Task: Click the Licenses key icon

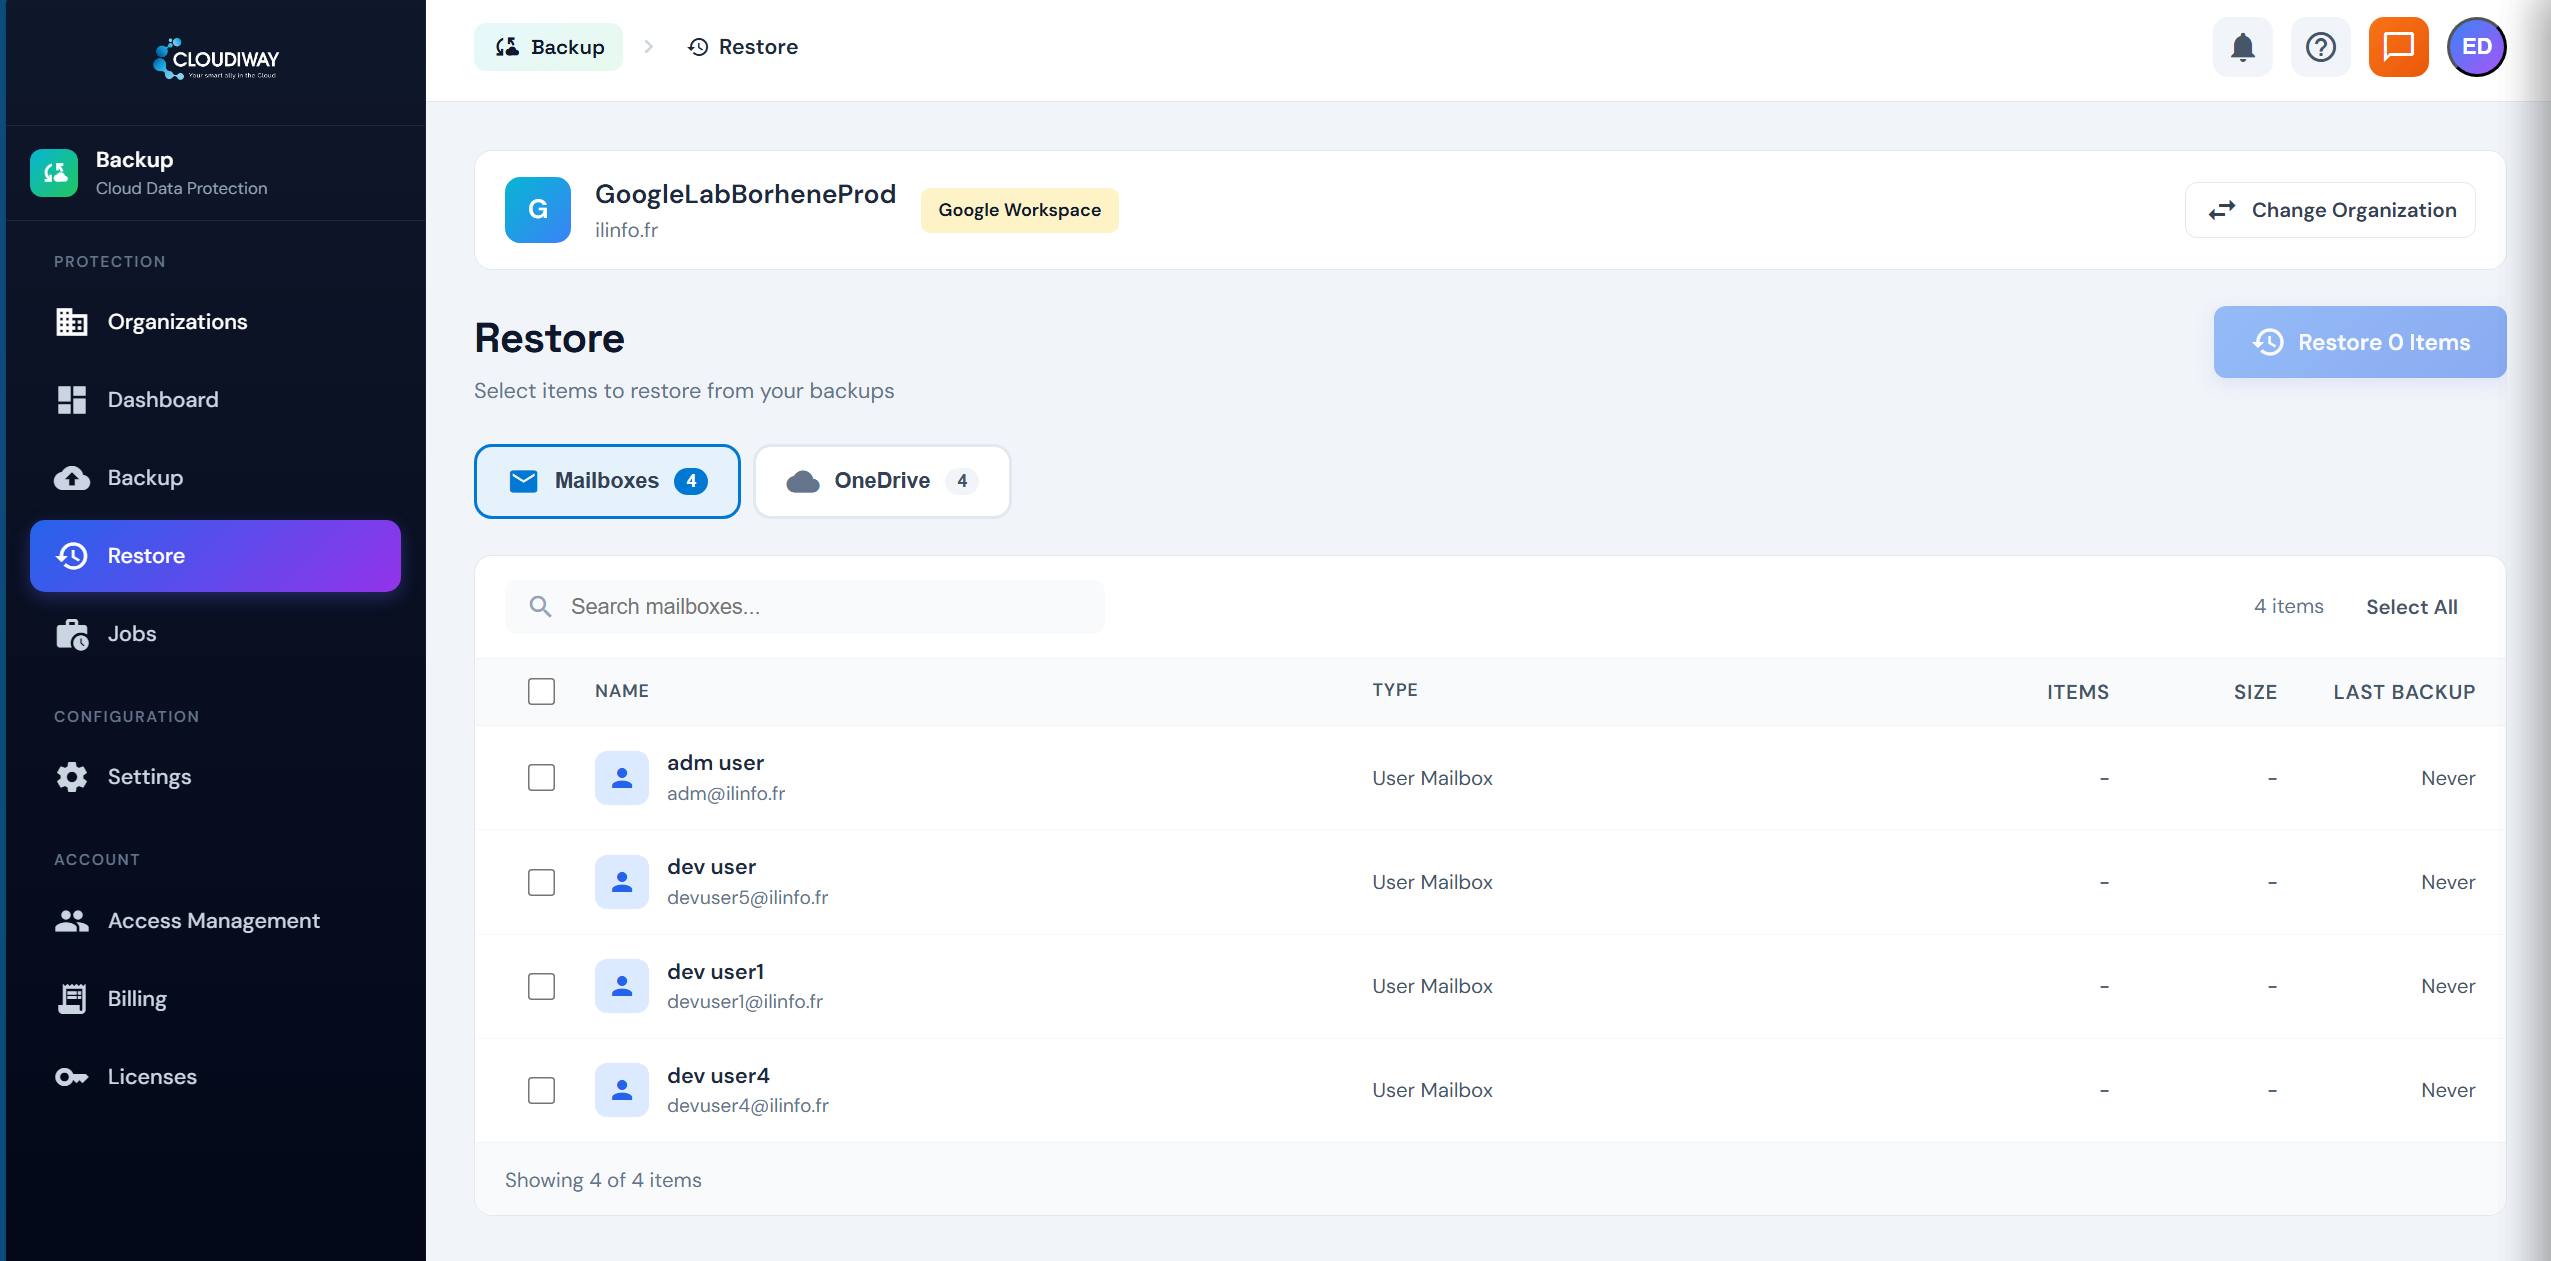Action: 72,1077
